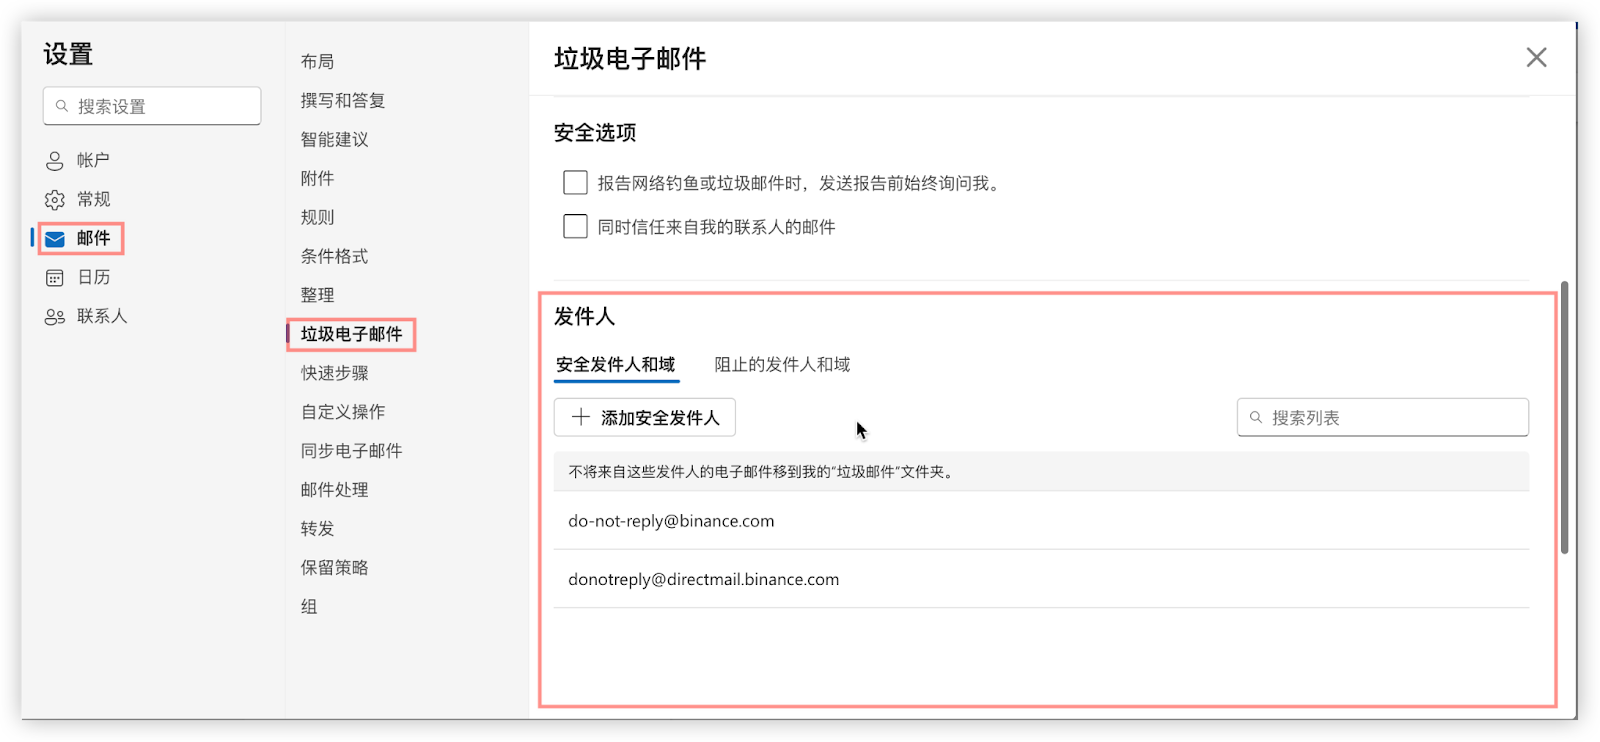Select 安全发件人和域 tab
The width and height of the screenshot is (1600, 742).
click(x=616, y=365)
